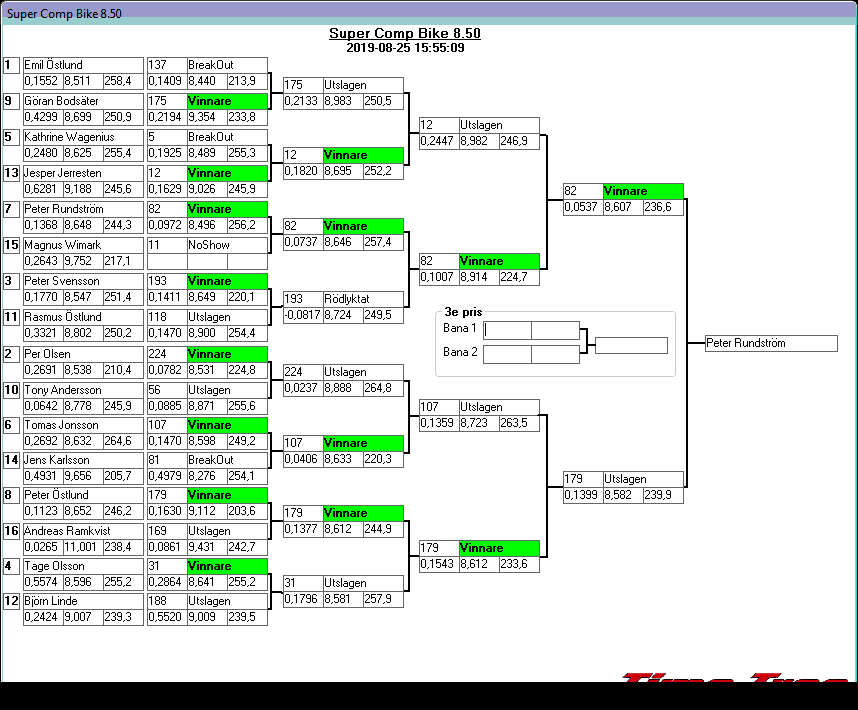Screen dimensions: 858x710
Task: Click BreakOut cell for bike 81
Action: (227, 460)
